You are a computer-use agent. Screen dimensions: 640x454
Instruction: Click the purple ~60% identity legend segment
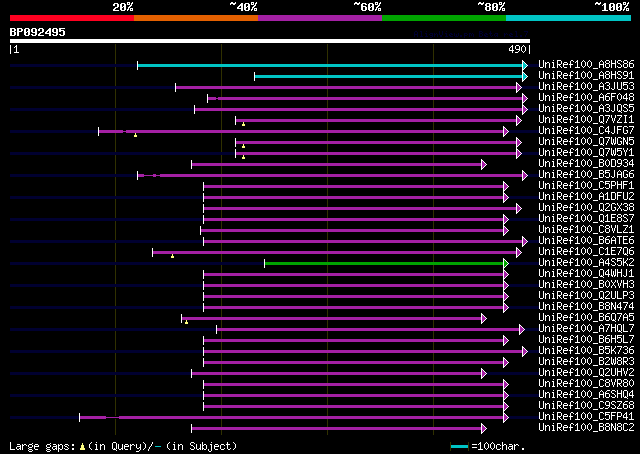coord(320,18)
